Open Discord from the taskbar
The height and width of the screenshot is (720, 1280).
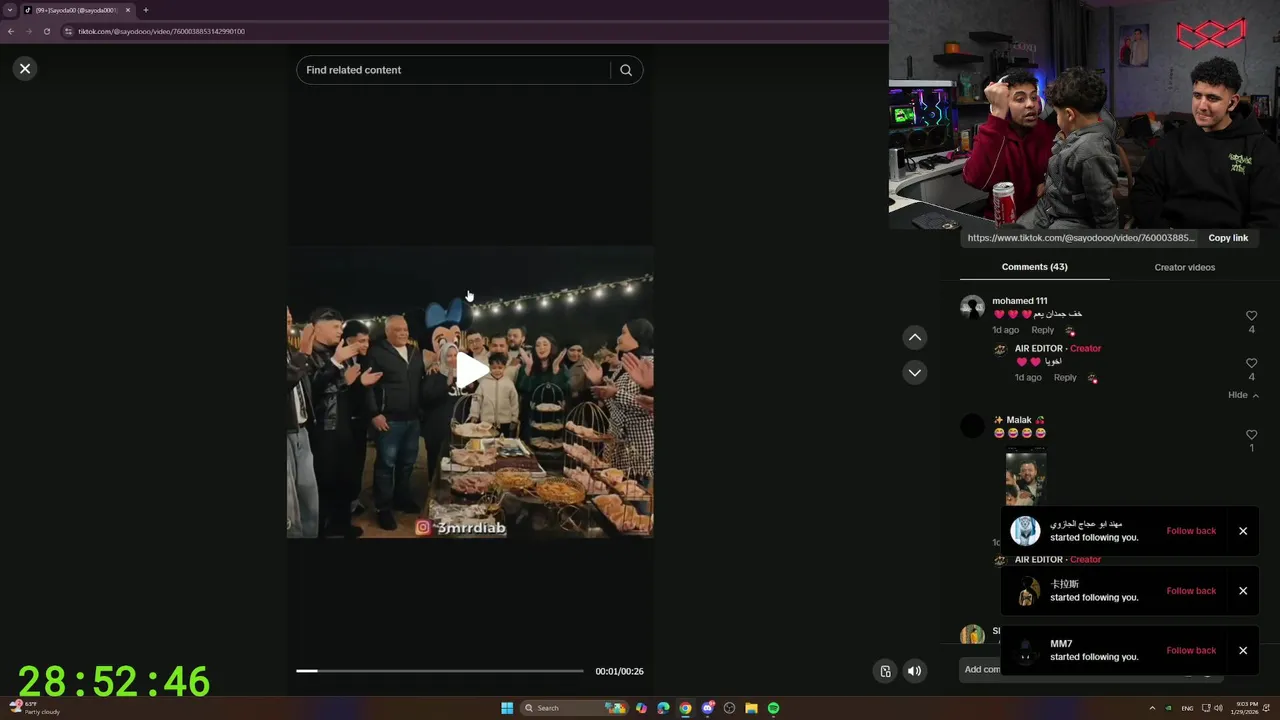click(x=708, y=708)
